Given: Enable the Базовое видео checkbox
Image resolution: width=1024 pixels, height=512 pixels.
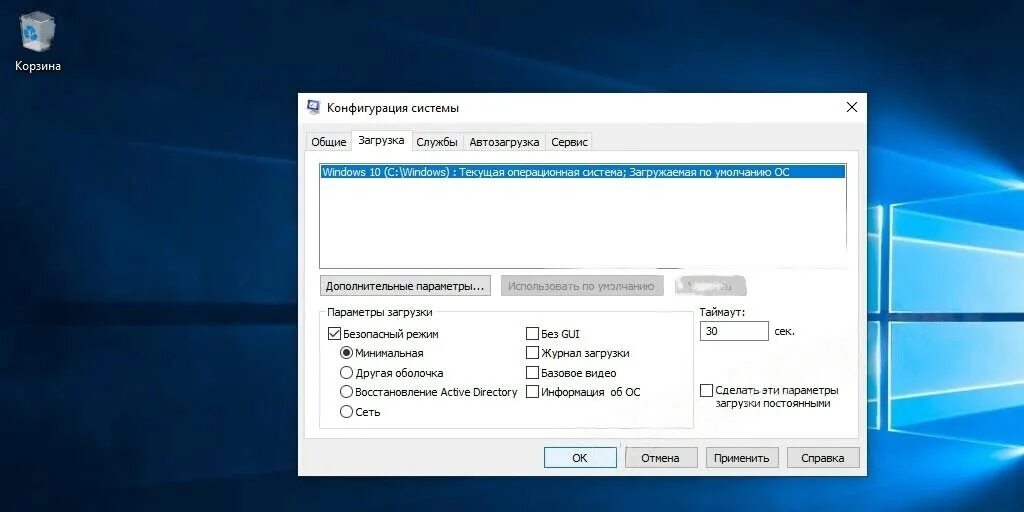Looking at the screenshot, I should click(x=532, y=373).
